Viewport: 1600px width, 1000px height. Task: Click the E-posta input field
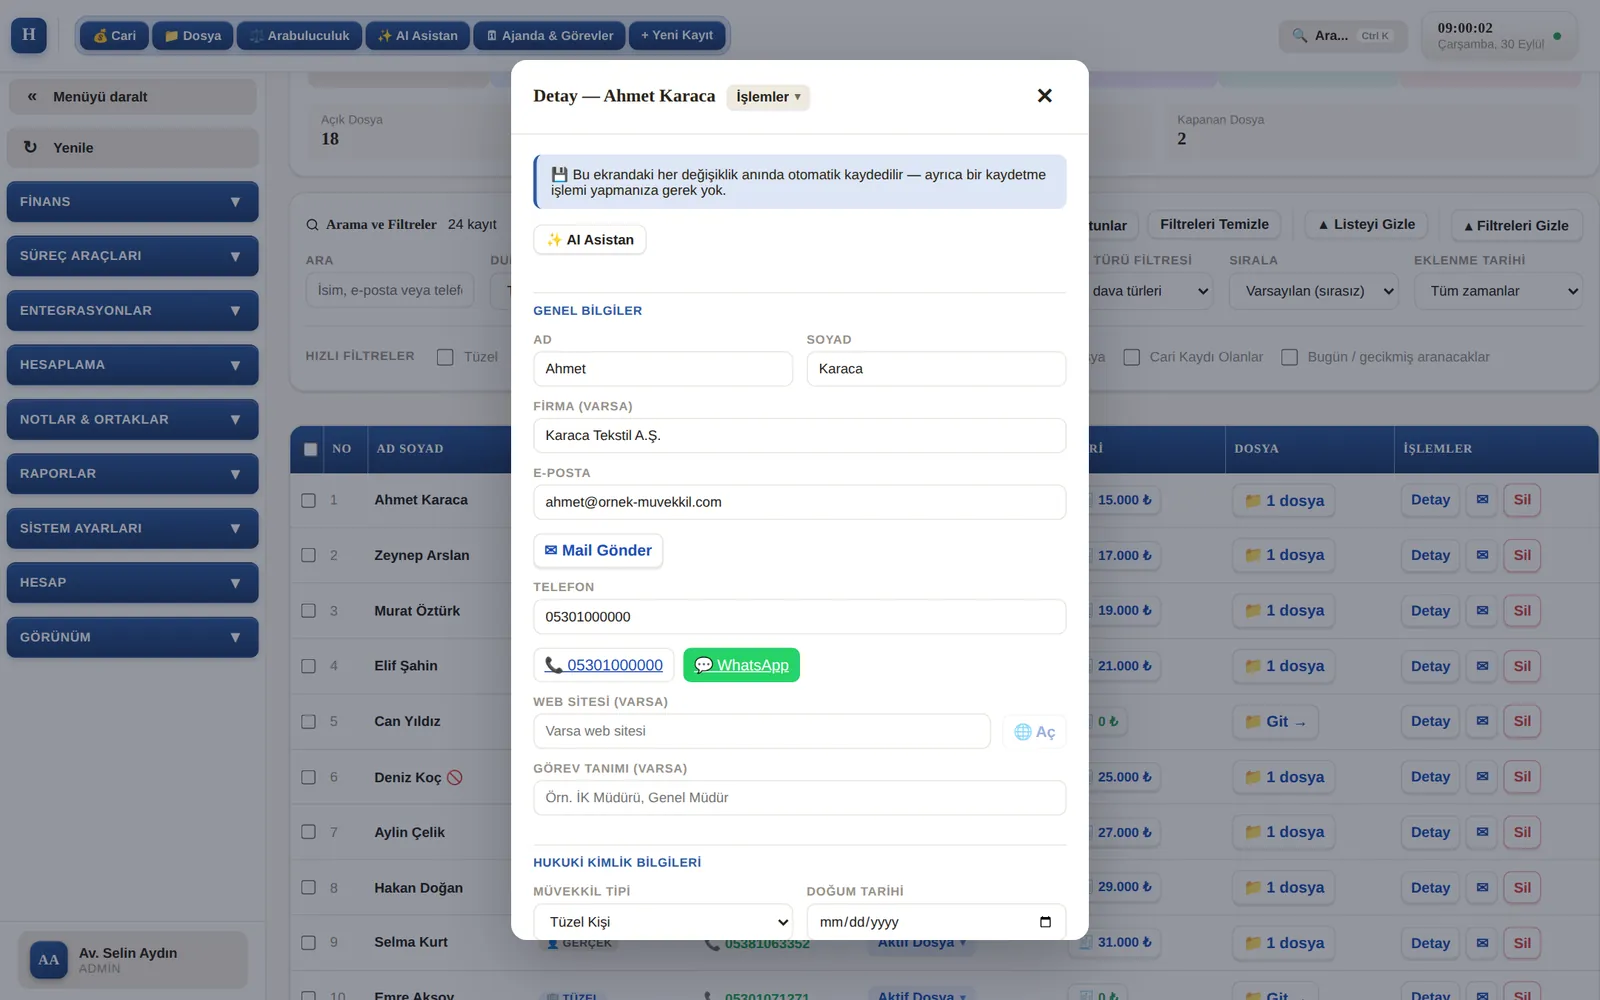coord(800,502)
